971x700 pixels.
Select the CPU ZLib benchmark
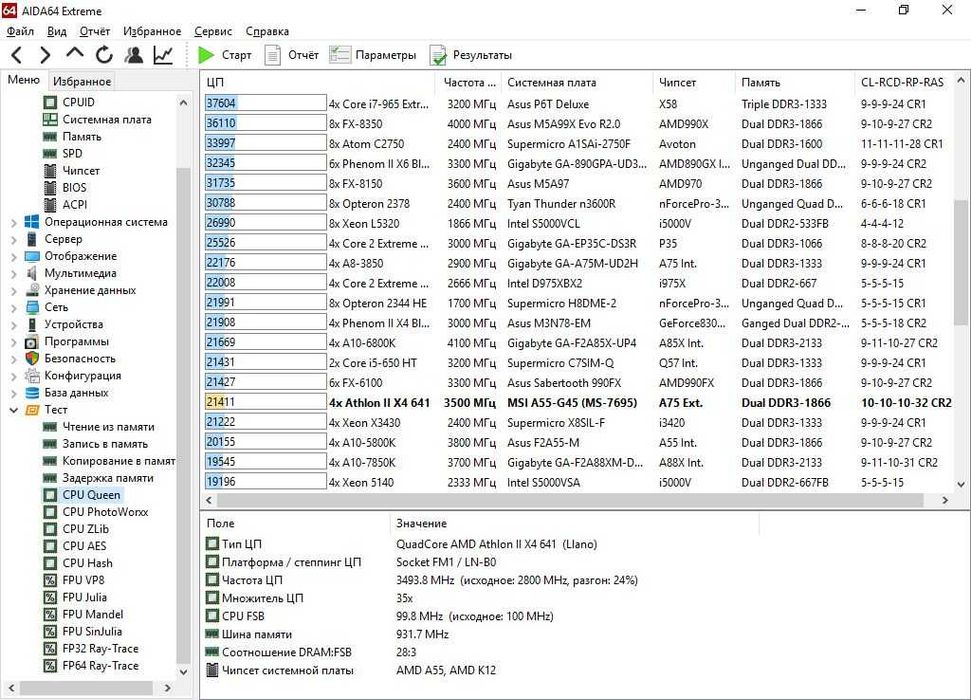coord(85,529)
